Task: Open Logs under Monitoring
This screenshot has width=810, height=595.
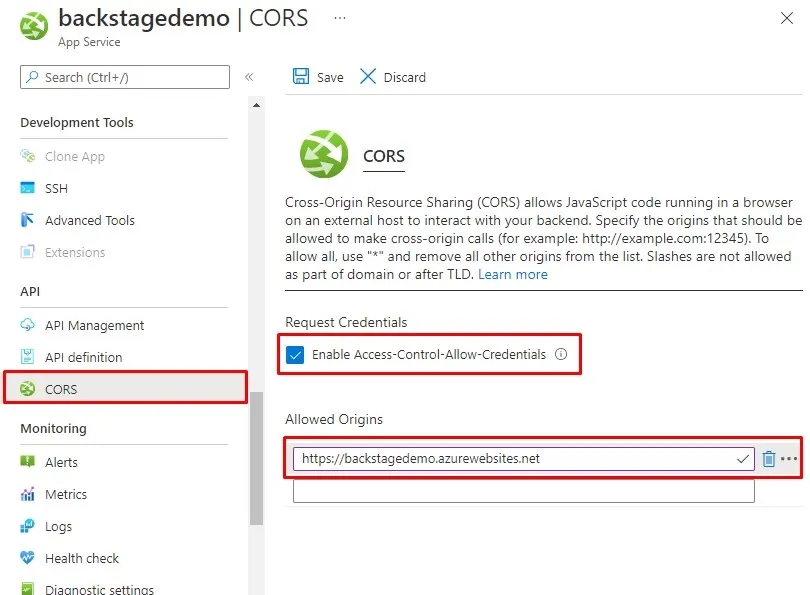Action: pos(58,527)
